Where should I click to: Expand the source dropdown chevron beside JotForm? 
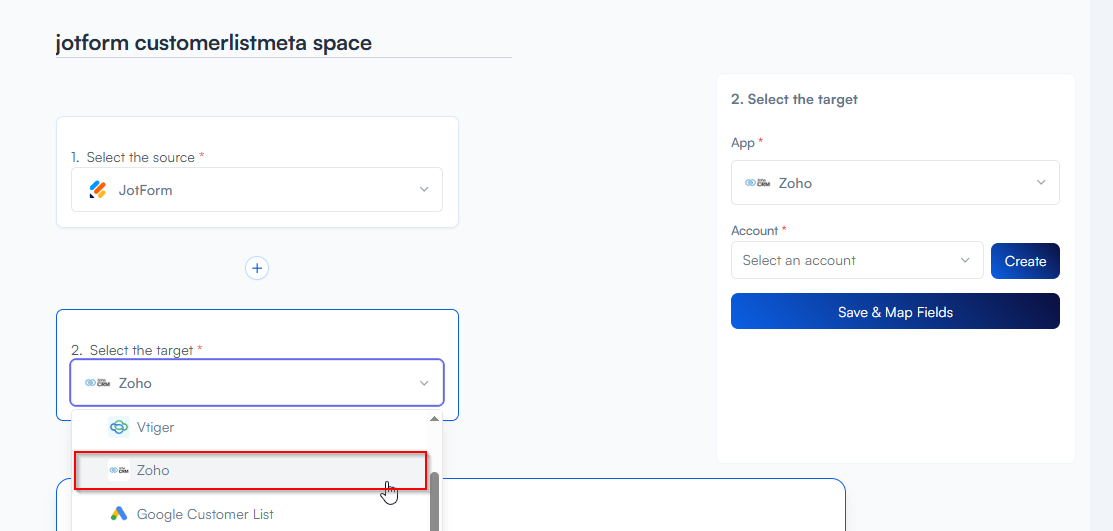(x=424, y=190)
